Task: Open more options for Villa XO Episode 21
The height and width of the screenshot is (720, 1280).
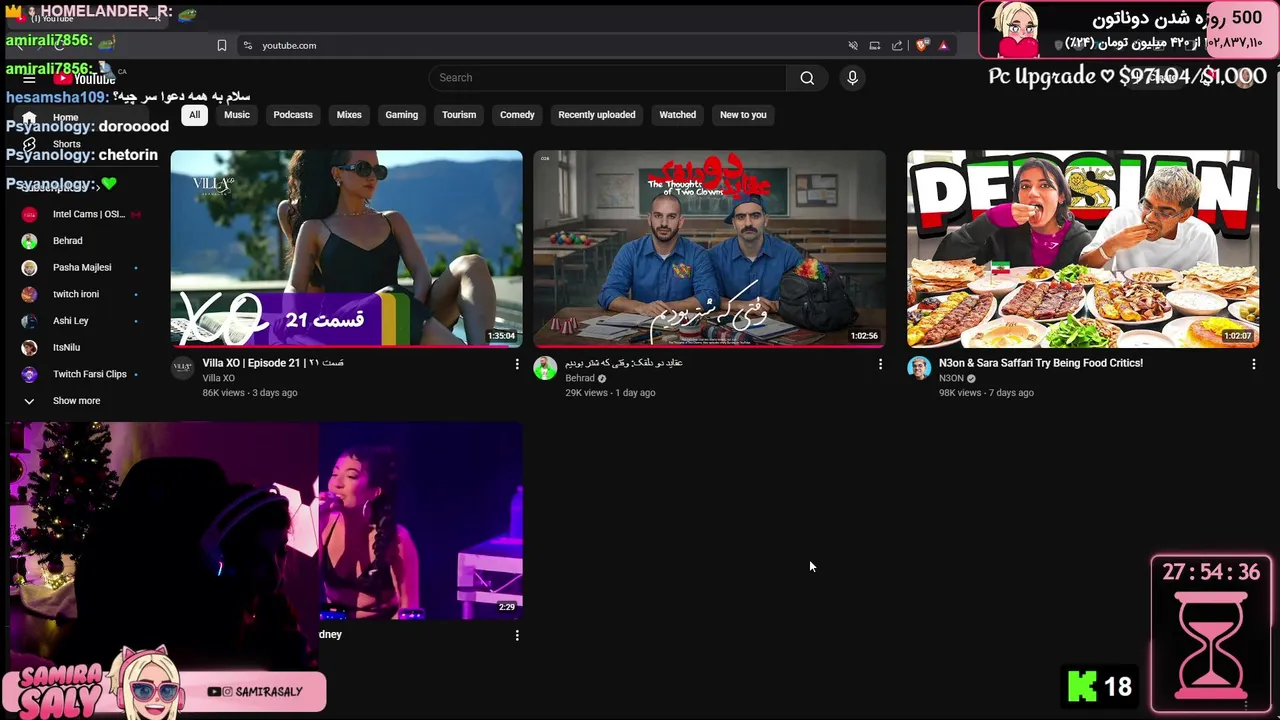Action: [517, 364]
